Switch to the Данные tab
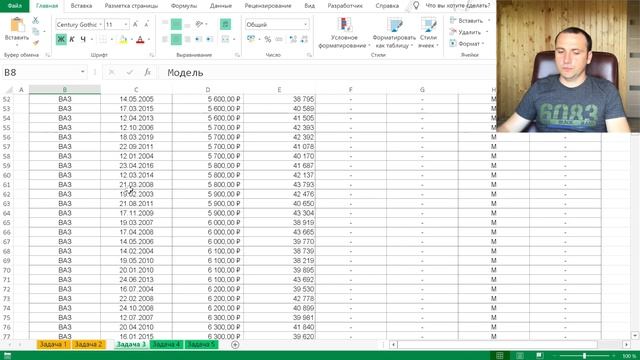Image resolution: width=640 pixels, height=360 pixels. pyautogui.click(x=221, y=6)
